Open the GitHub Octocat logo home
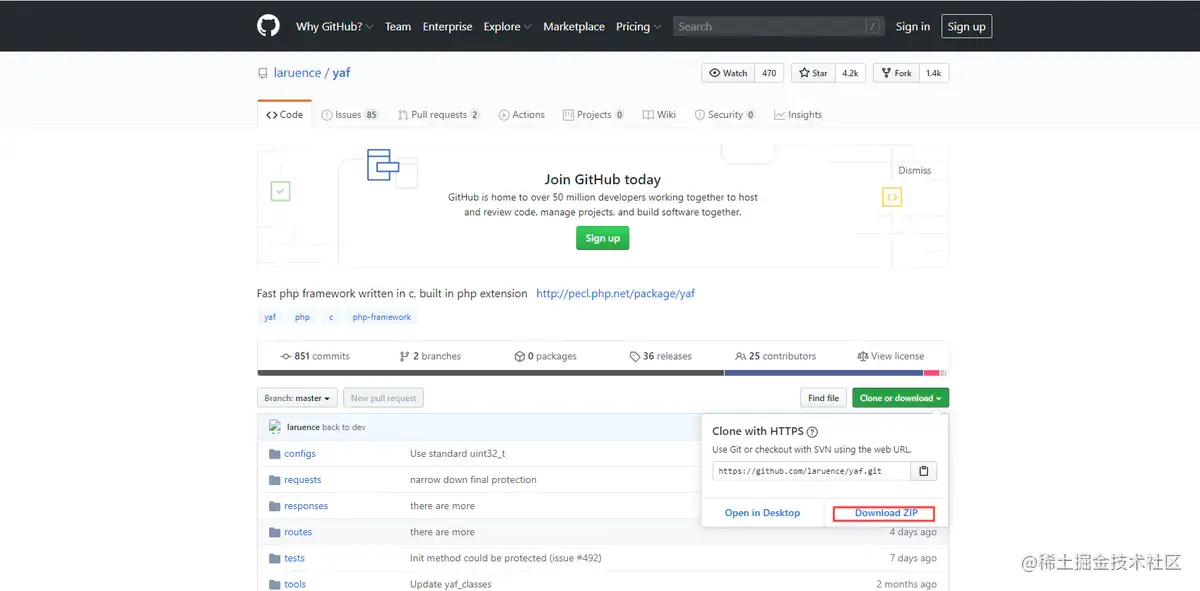This screenshot has height=591, width=1200. [268, 26]
